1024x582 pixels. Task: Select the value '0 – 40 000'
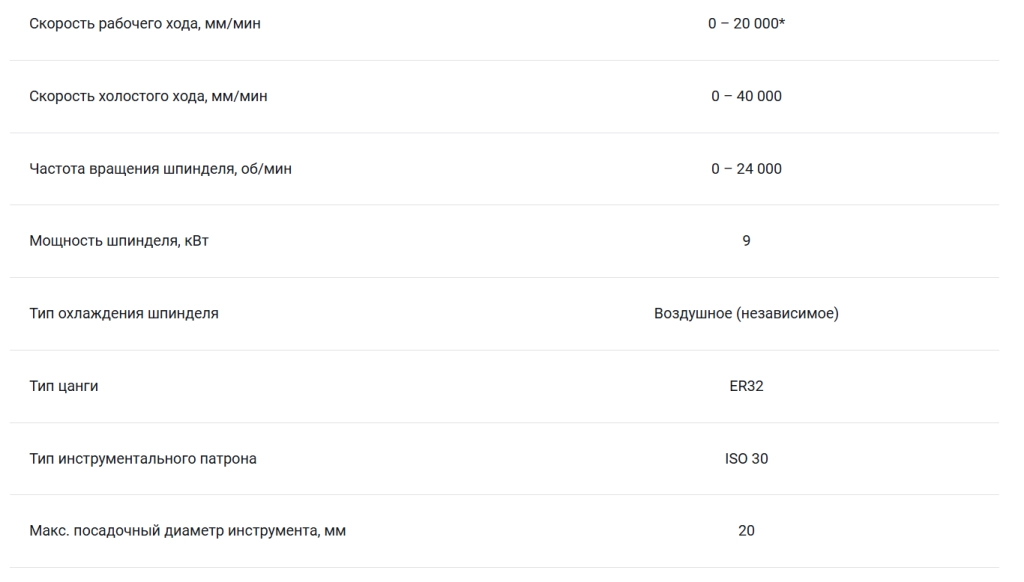click(746, 96)
